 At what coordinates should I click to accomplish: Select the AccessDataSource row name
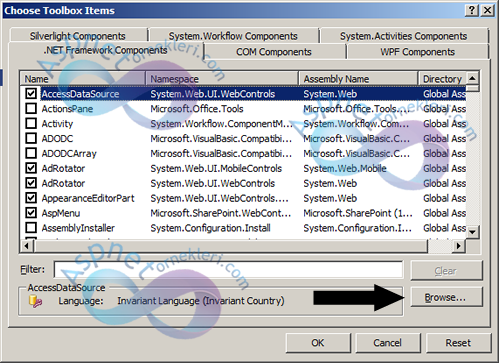[x=80, y=94]
